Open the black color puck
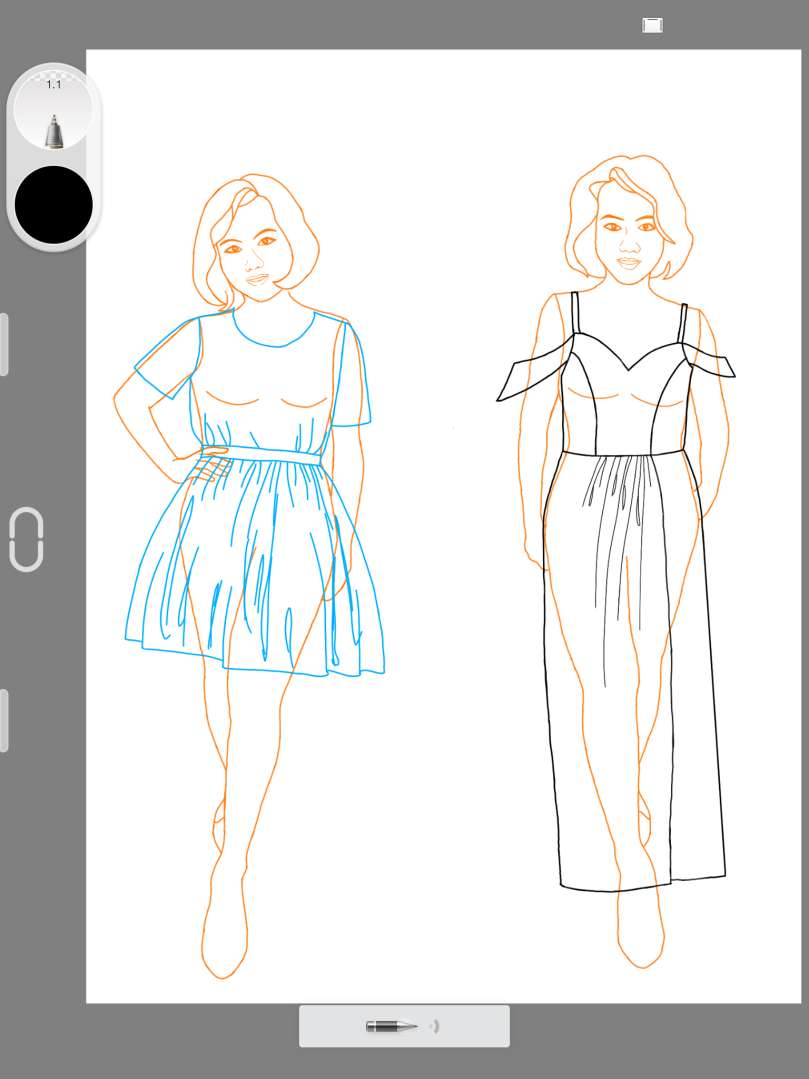This screenshot has width=809, height=1079. click(x=54, y=204)
